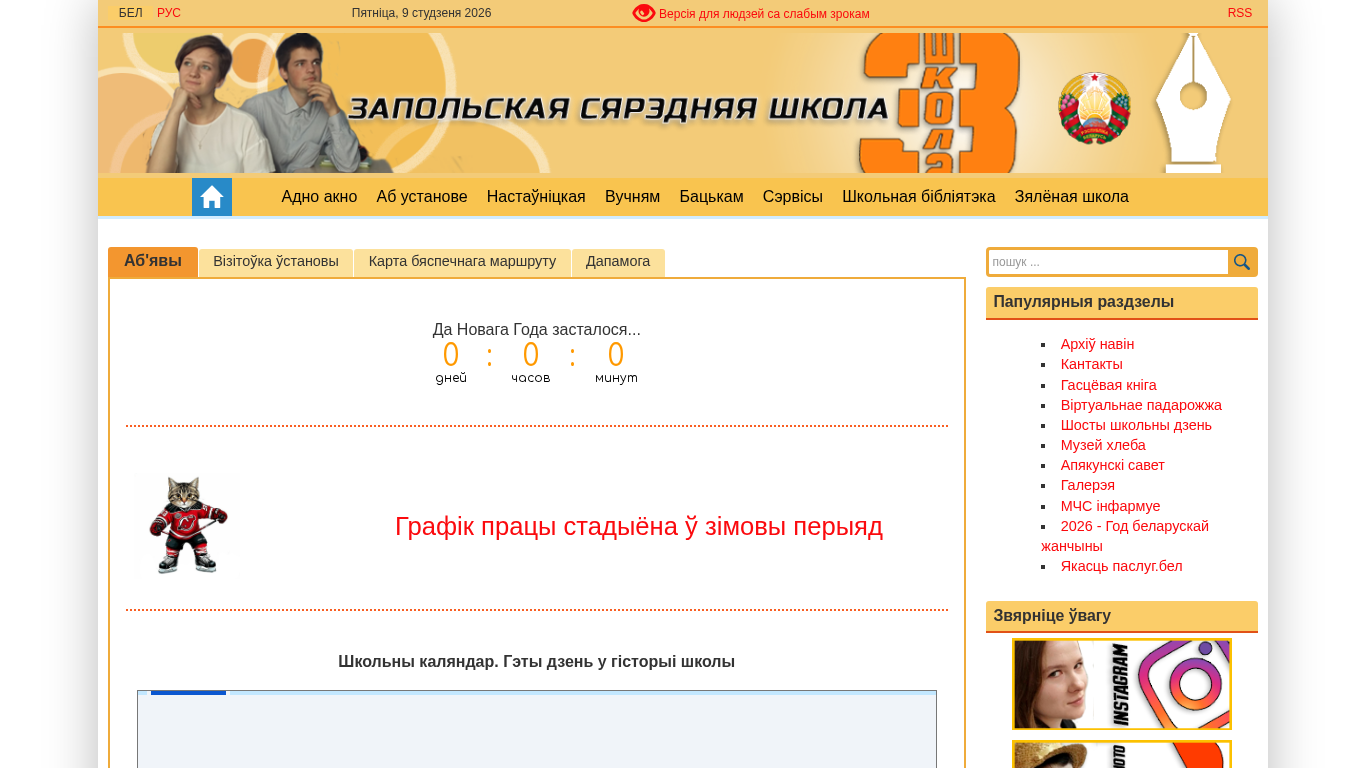Switch to Карта бяспечнага маршруту tab
The image size is (1366, 768).
pyautogui.click(x=462, y=262)
